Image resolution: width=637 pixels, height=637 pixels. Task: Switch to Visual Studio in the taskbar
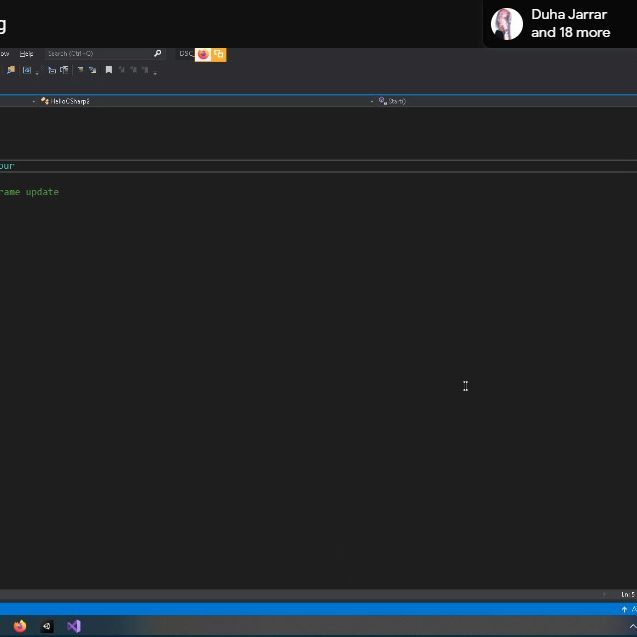click(x=73, y=626)
